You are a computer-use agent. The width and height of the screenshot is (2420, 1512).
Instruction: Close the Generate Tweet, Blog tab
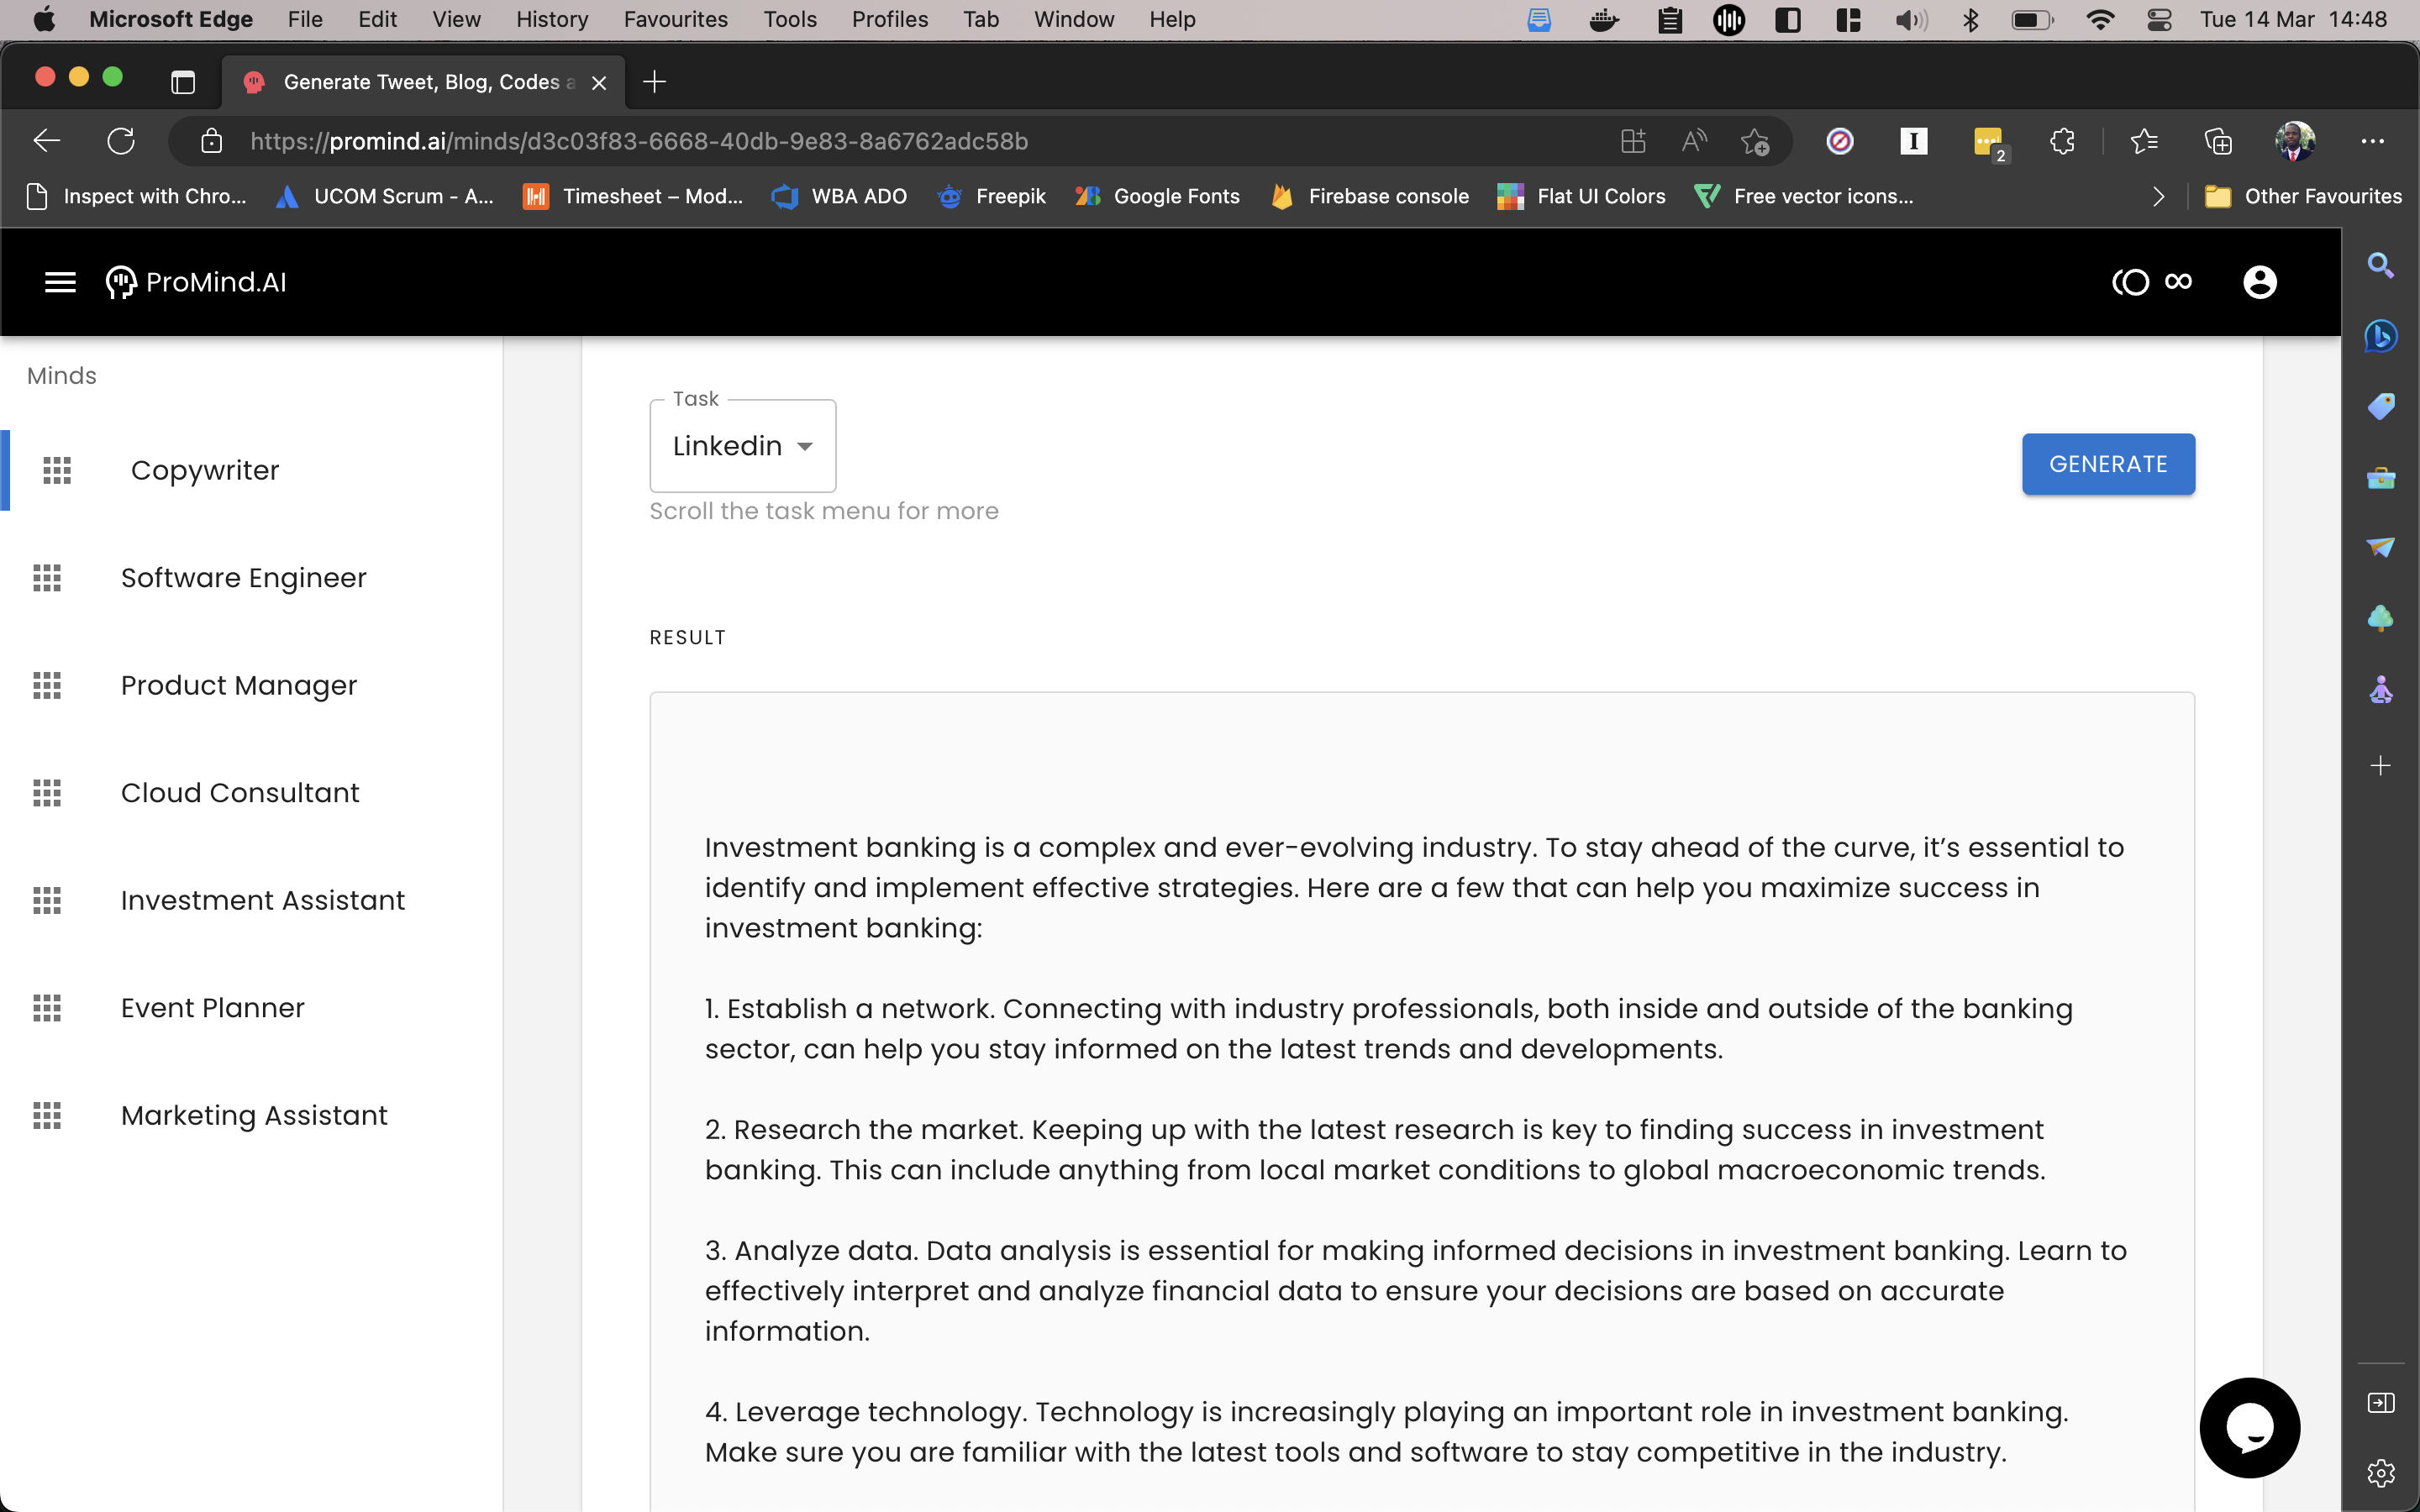(599, 83)
